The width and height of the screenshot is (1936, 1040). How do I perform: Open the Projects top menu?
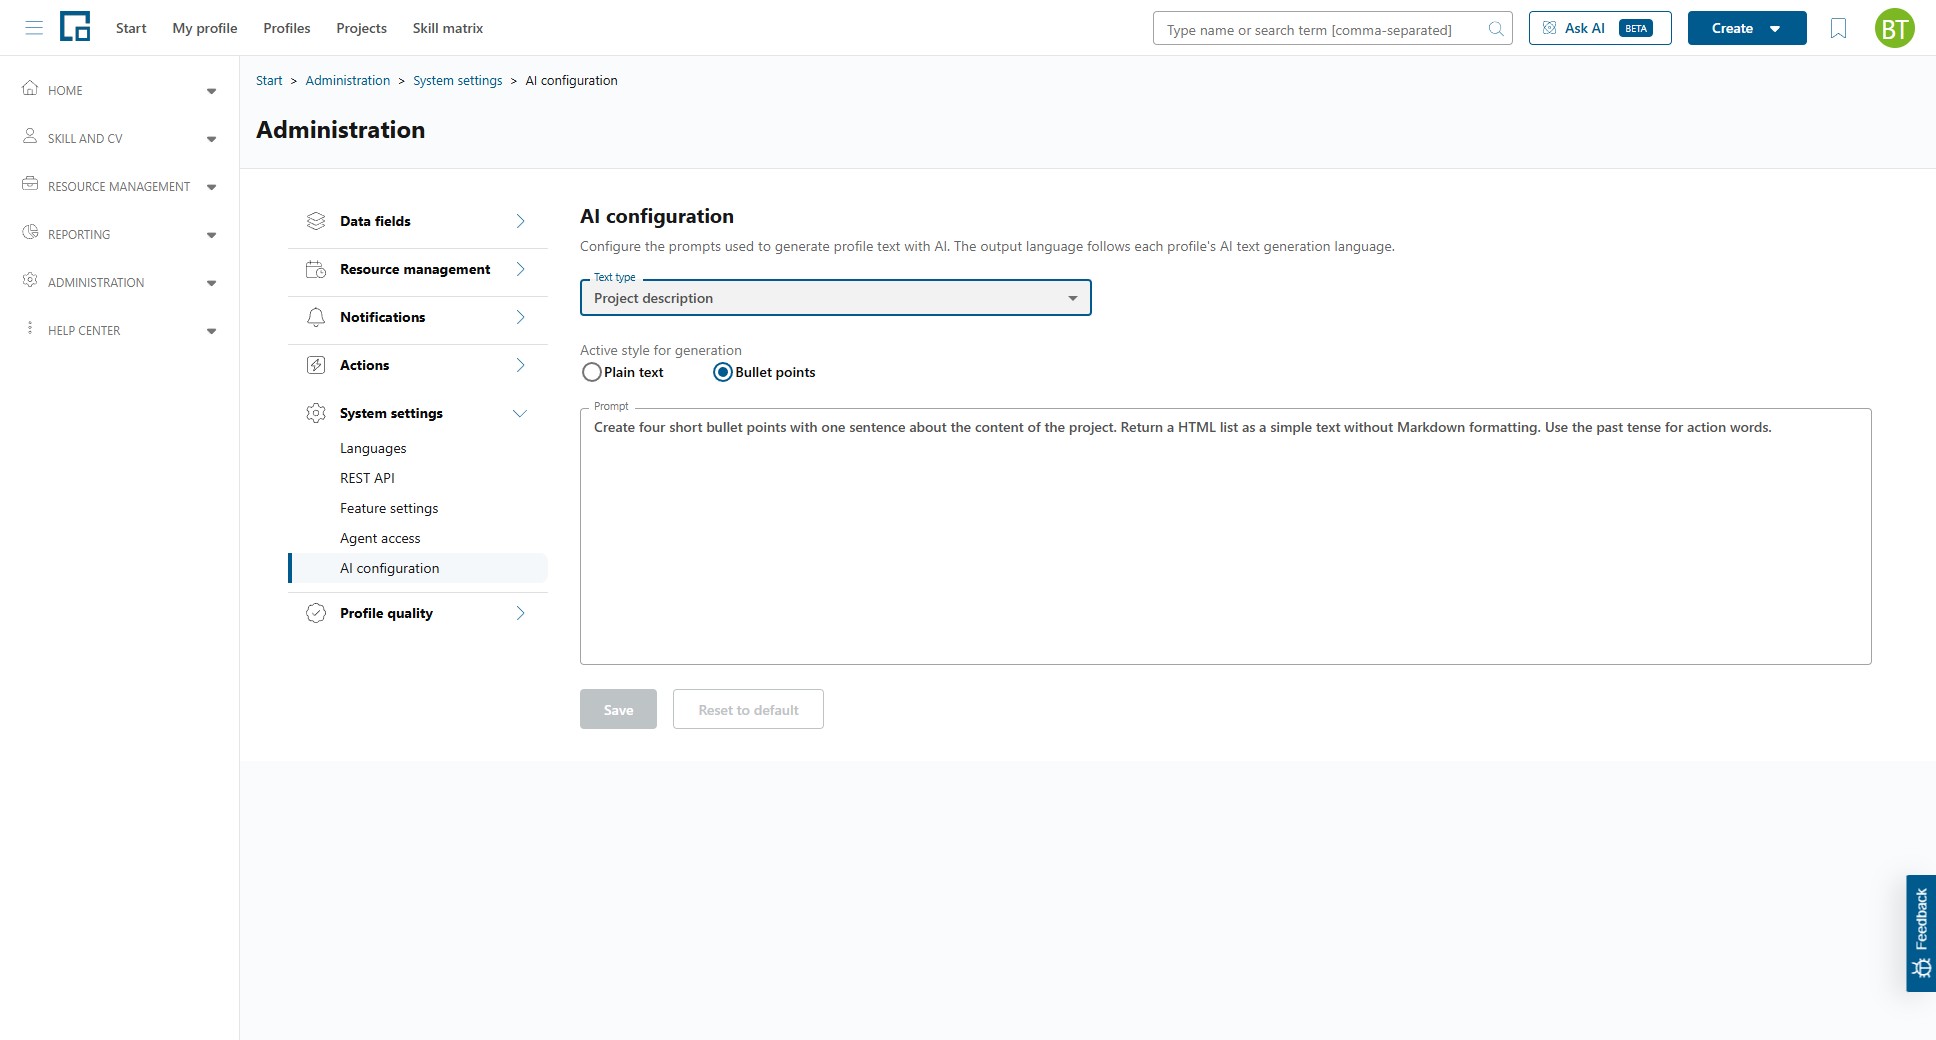coord(361,28)
